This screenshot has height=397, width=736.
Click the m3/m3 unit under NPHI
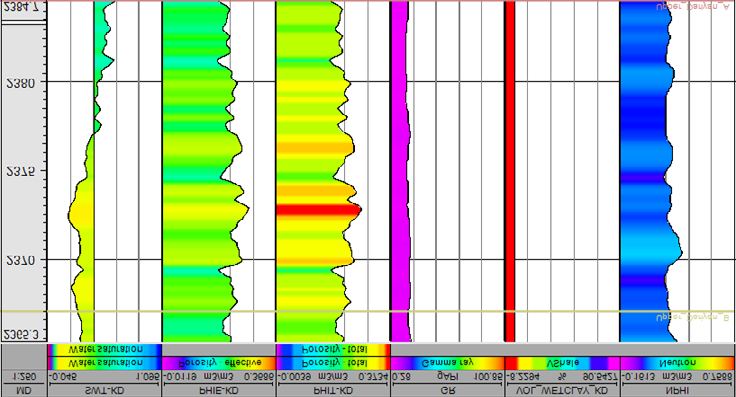pos(677,377)
